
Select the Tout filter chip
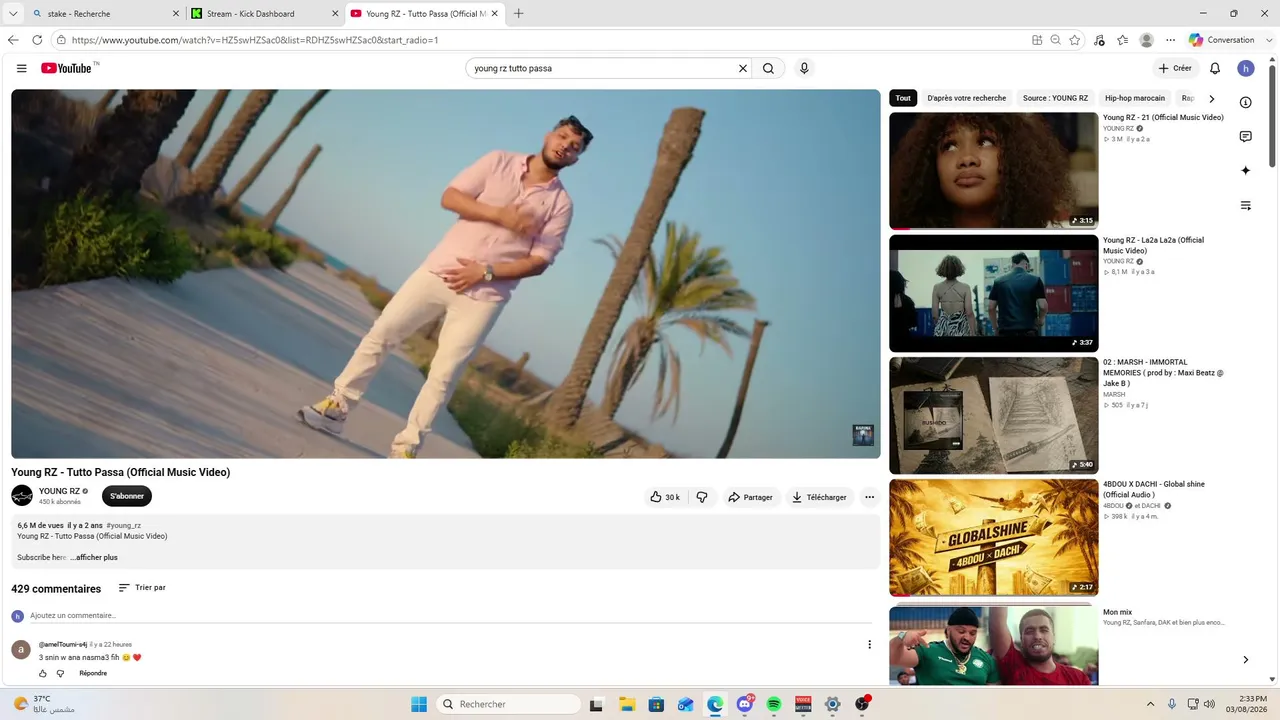pyautogui.click(x=903, y=98)
